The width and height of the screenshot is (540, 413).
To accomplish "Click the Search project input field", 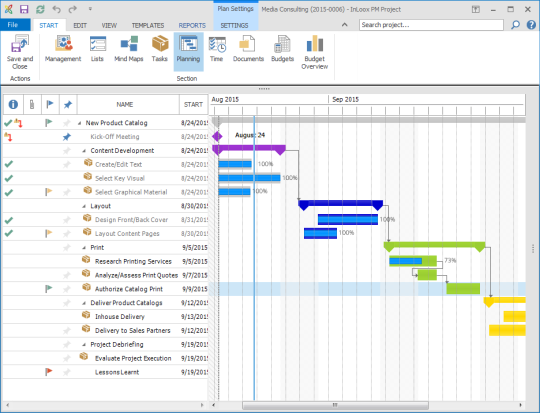I will 431,25.
